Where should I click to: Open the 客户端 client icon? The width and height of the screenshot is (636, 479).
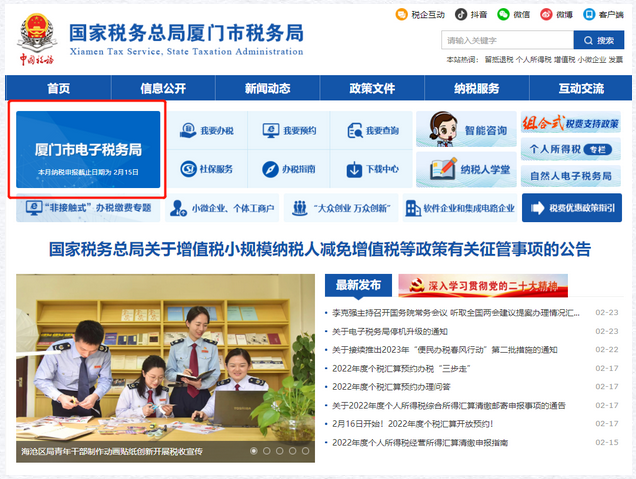click(589, 15)
